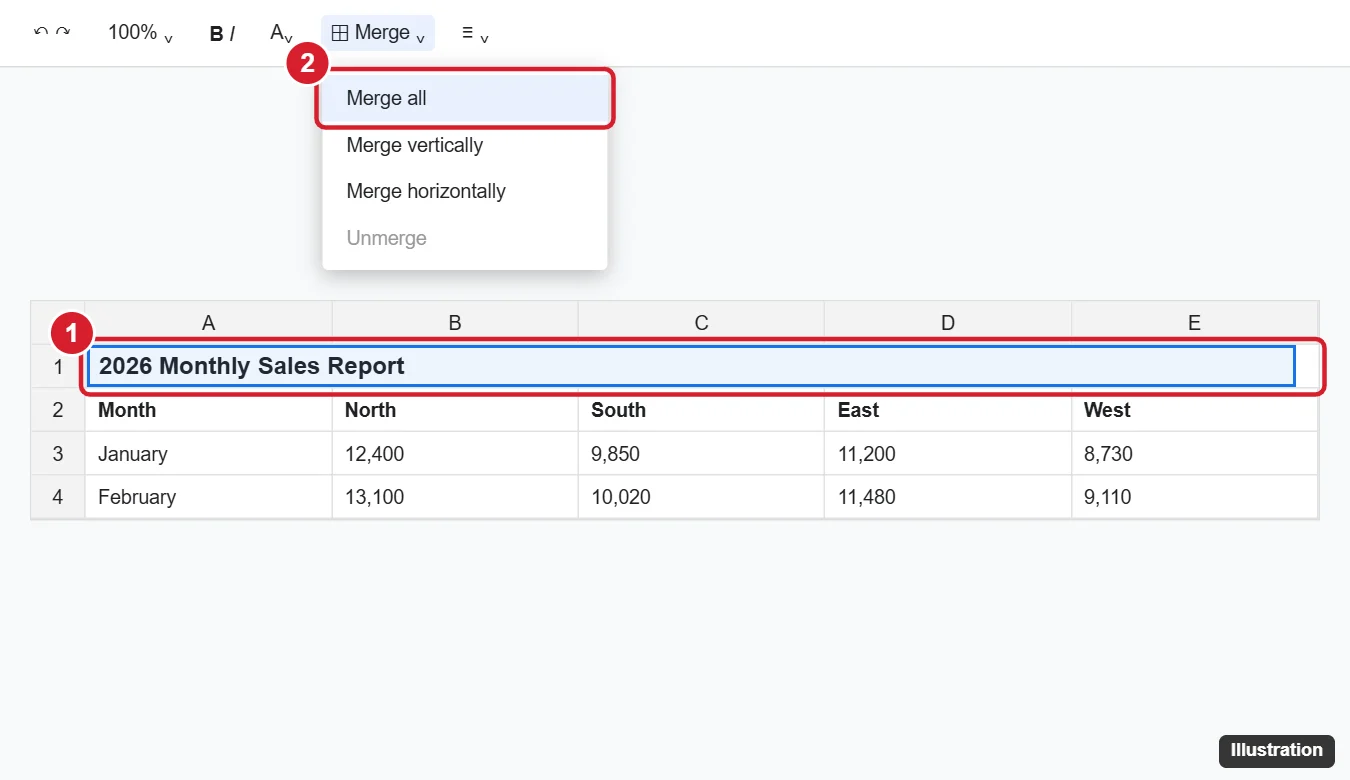Click the 'West' header cell
1350x780 pixels.
(x=1194, y=410)
